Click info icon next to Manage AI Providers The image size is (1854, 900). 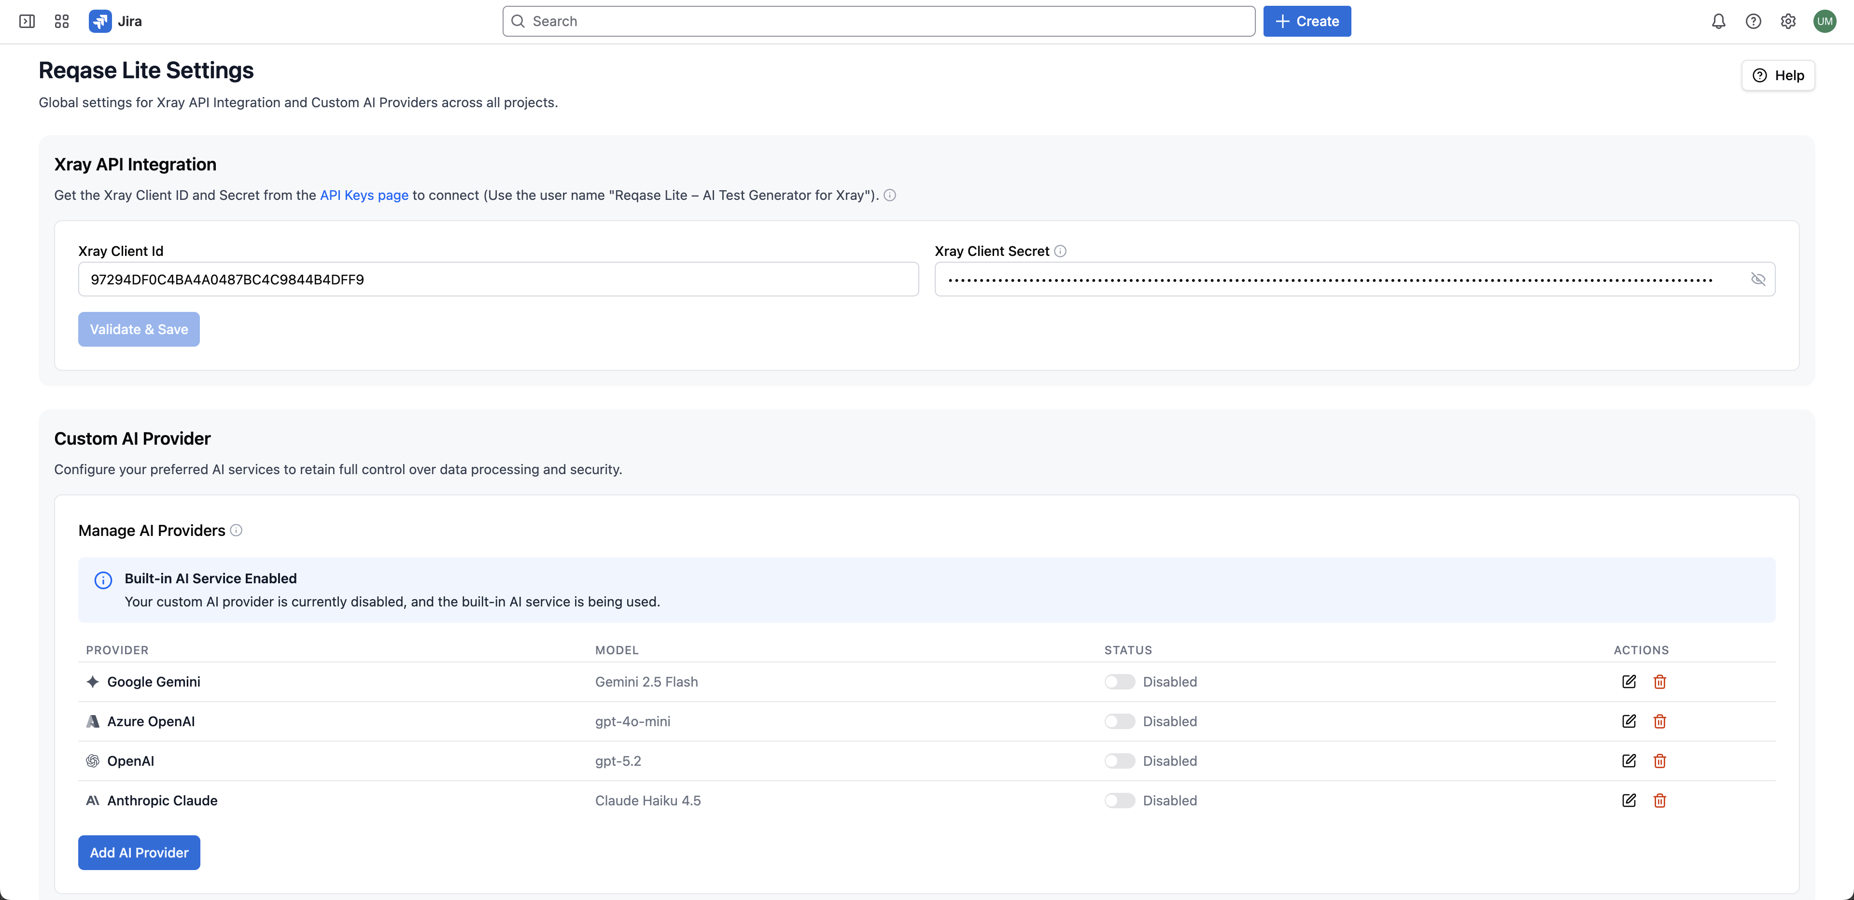click(237, 531)
